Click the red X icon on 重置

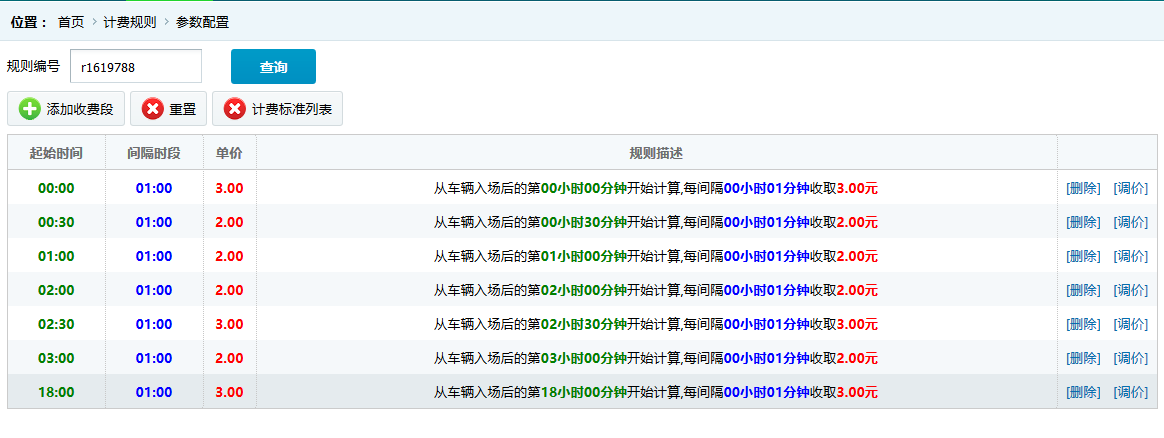click(x=153, y=109)
